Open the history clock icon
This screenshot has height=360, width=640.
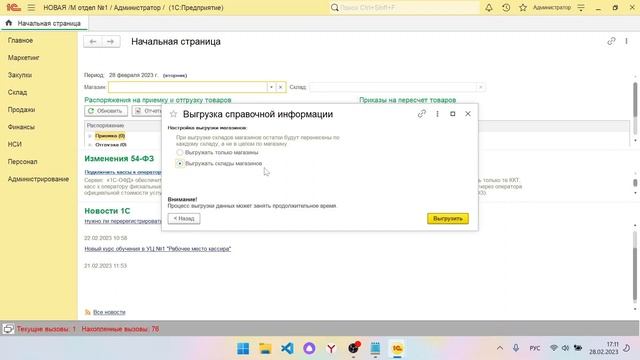pos(506,7)
